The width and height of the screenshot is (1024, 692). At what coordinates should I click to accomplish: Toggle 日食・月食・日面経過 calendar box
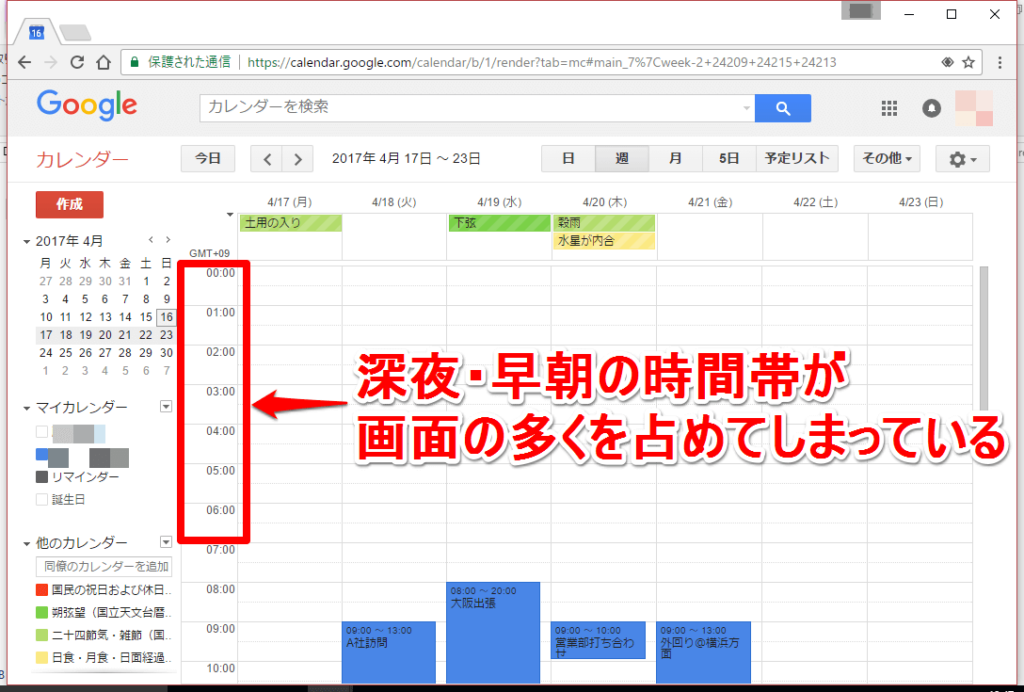(42, 657)
